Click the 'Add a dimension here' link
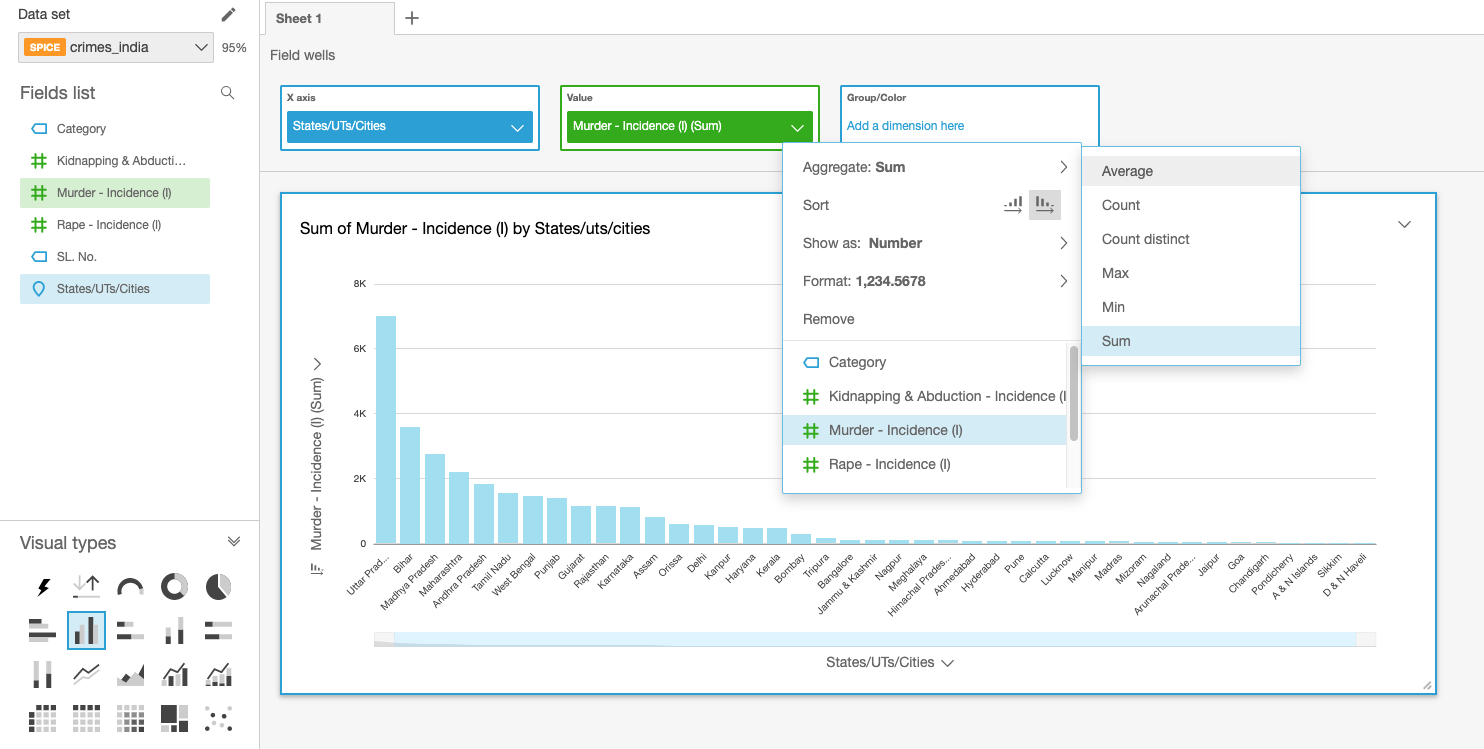The image size is (1484, 749). pyautogui.click(x=905, y=126)
